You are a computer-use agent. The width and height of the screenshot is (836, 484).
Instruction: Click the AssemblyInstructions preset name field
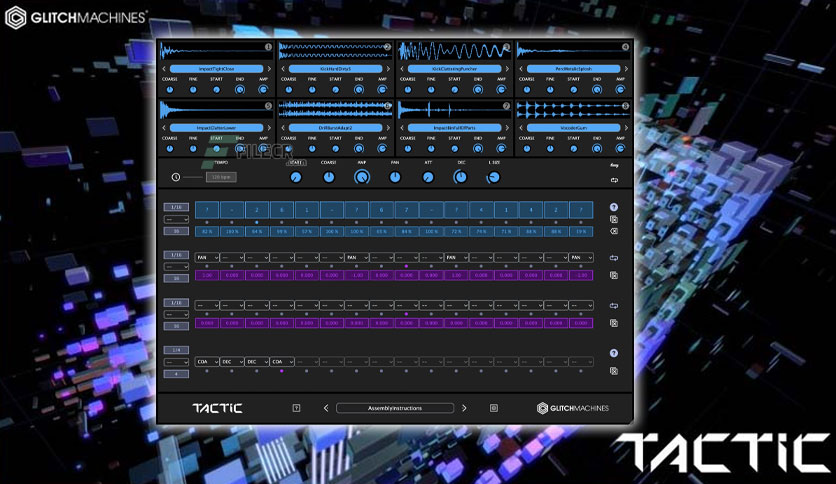(395, 408)
